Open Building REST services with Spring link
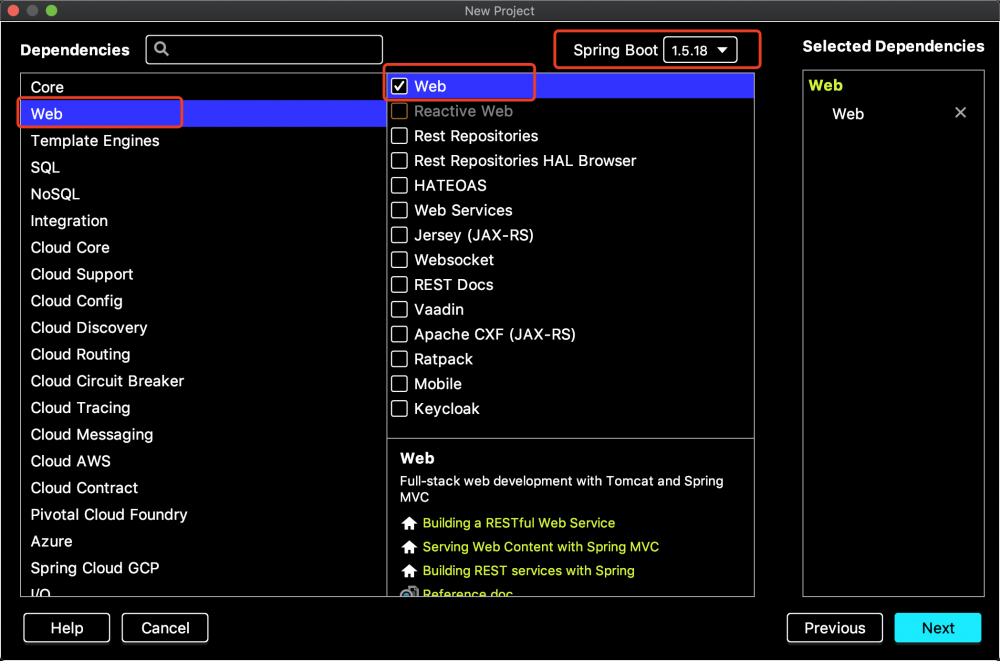1000x661 pixels. [x=528, y=571]
